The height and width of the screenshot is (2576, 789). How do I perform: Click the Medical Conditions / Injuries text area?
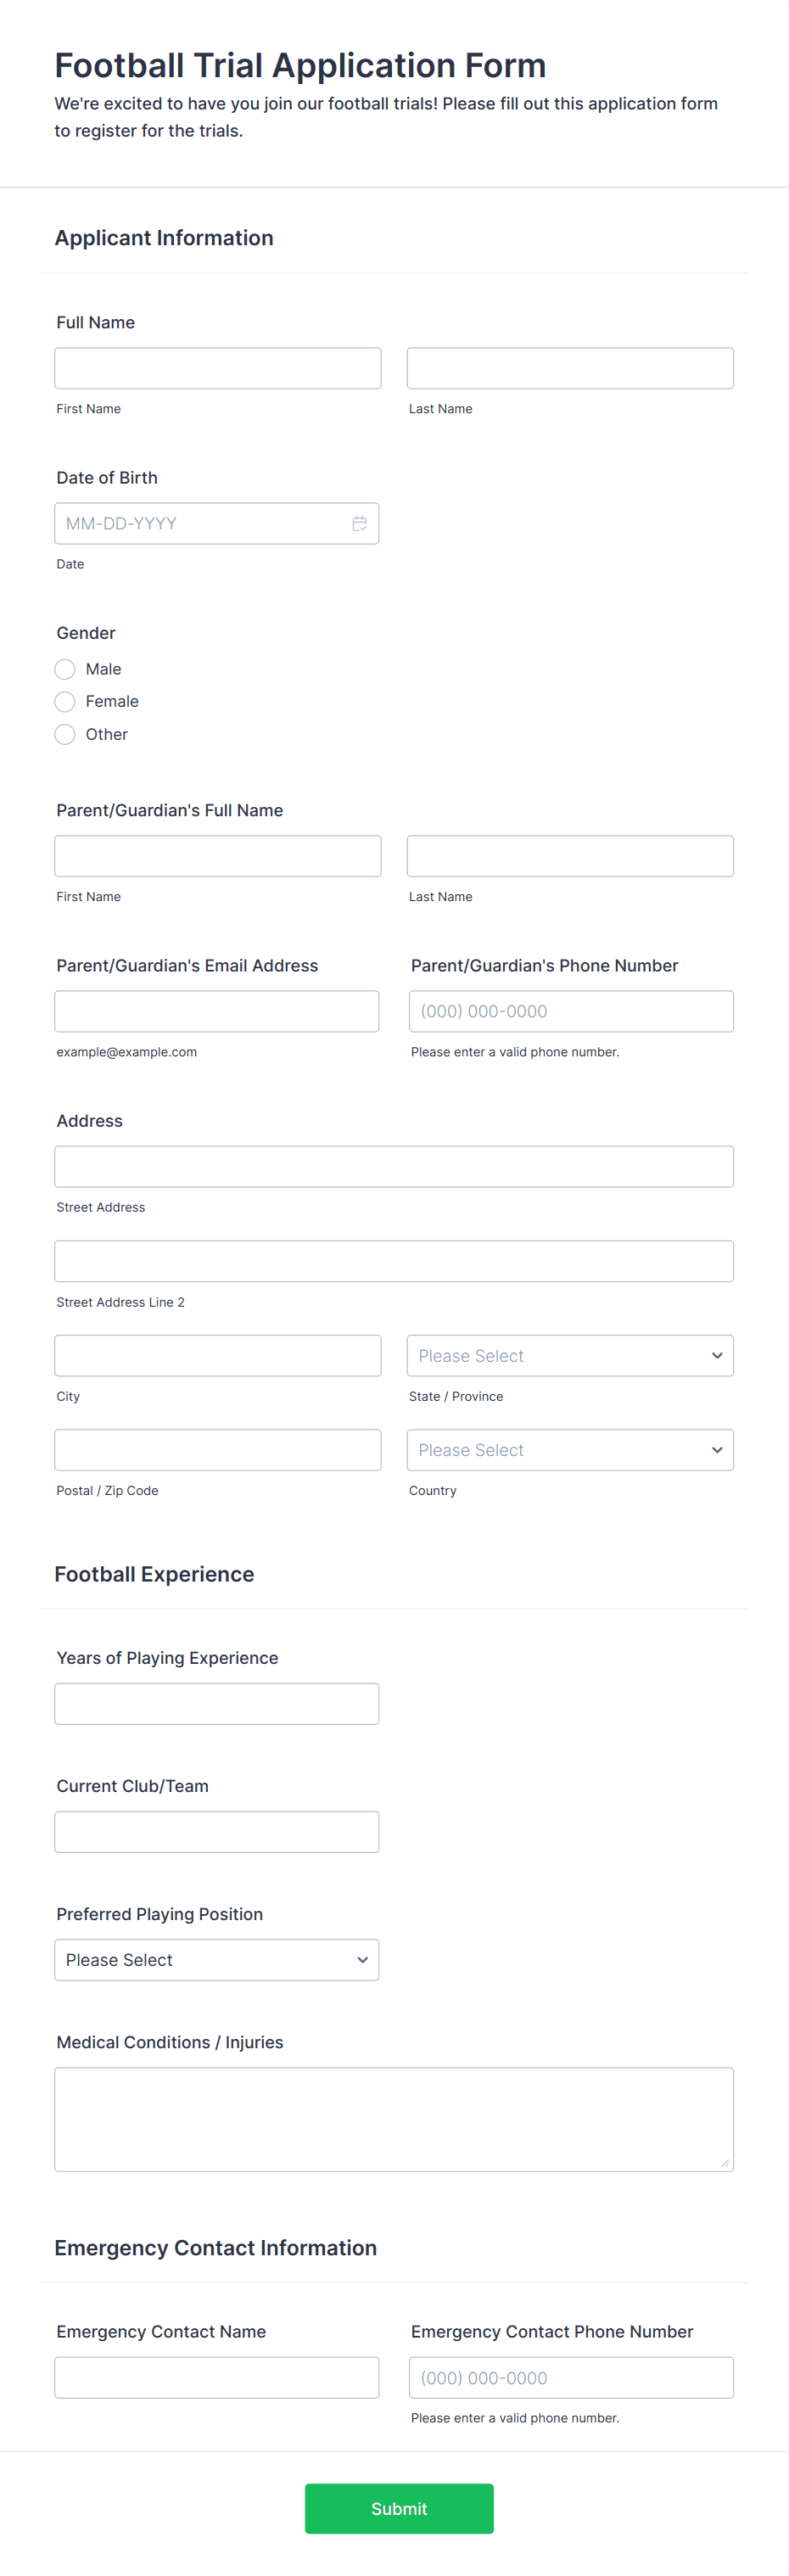393,2118
